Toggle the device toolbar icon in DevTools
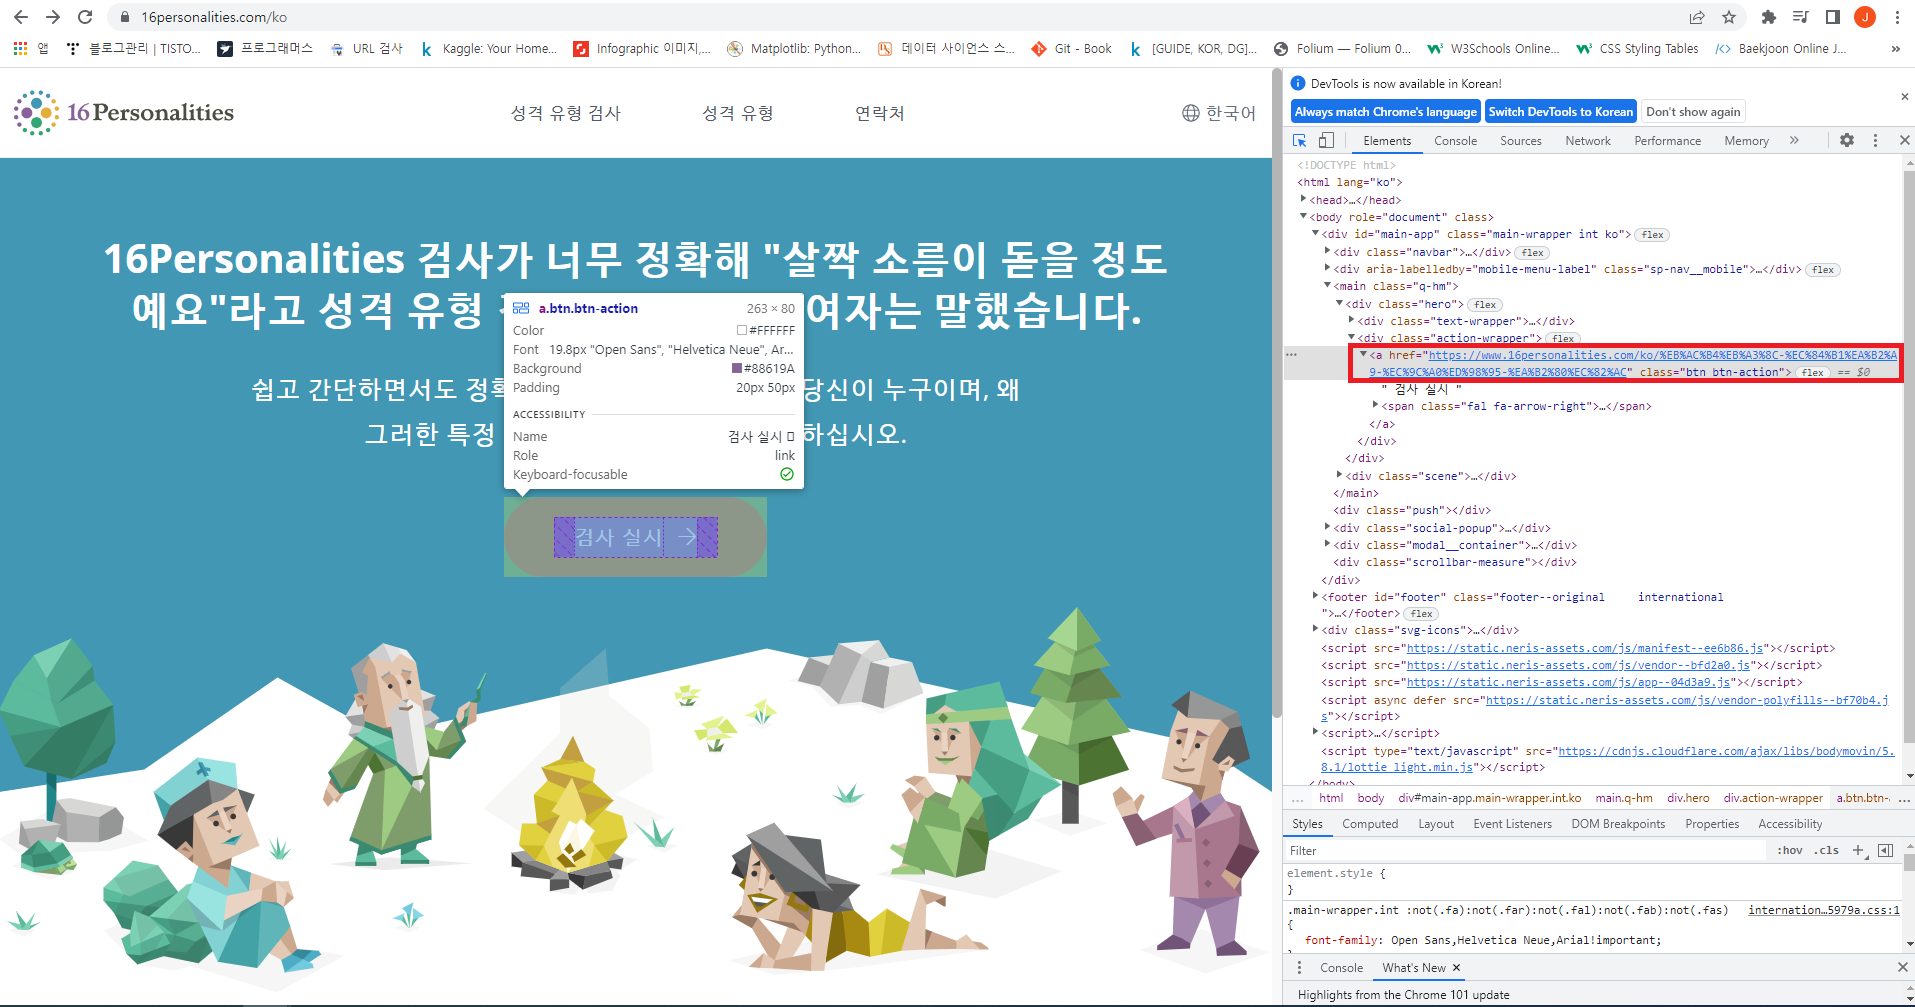 coord(1326,140)
